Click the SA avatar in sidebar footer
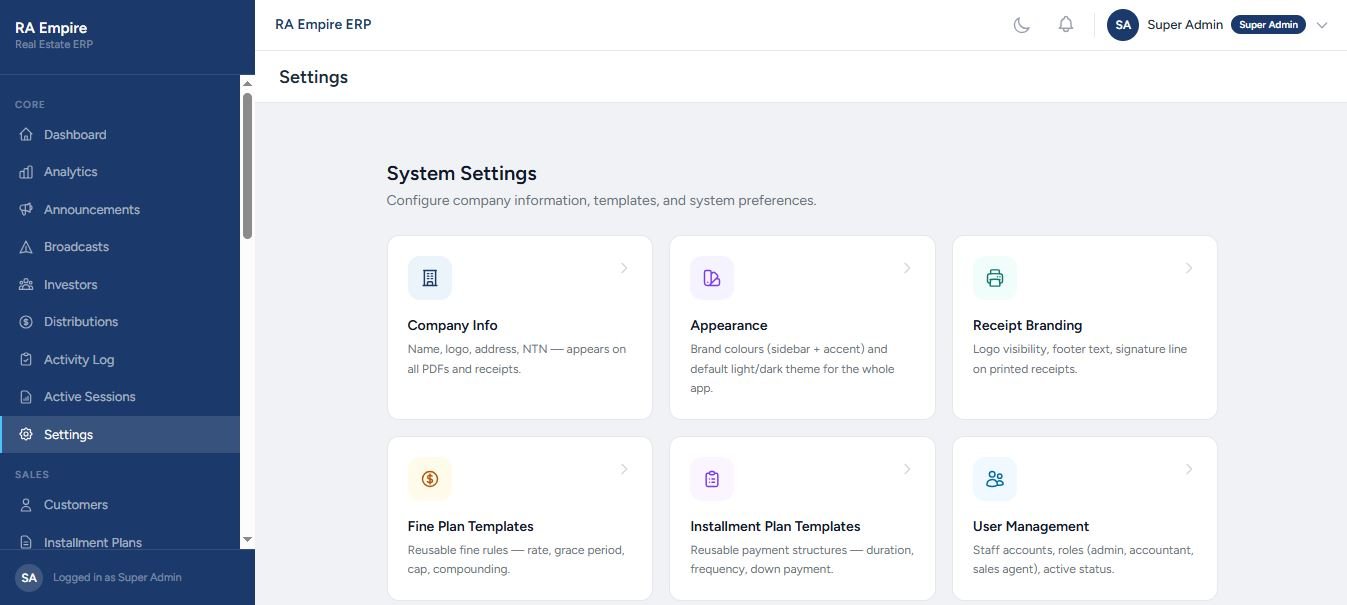 pyautogui.click(x=29, y=577)
